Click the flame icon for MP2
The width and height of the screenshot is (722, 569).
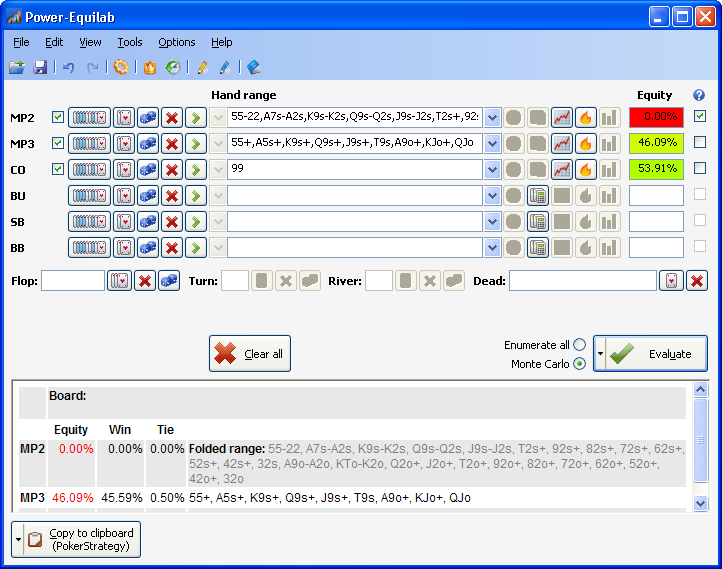coord(586,118)
